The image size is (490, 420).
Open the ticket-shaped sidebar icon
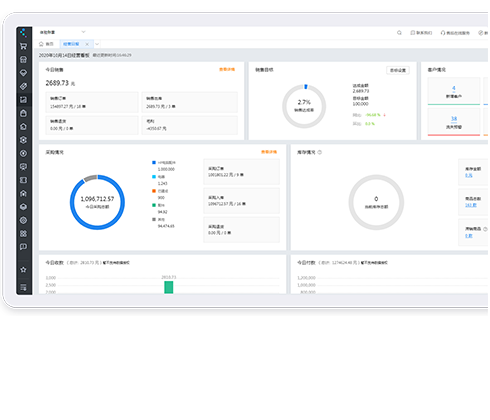[23, 180]
